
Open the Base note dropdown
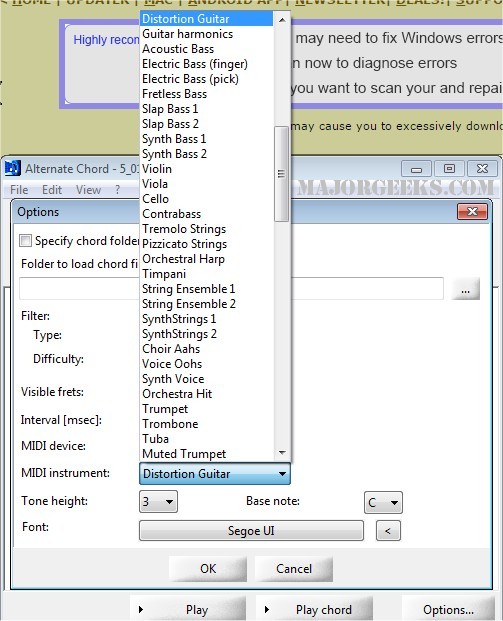tap(383, 502)
